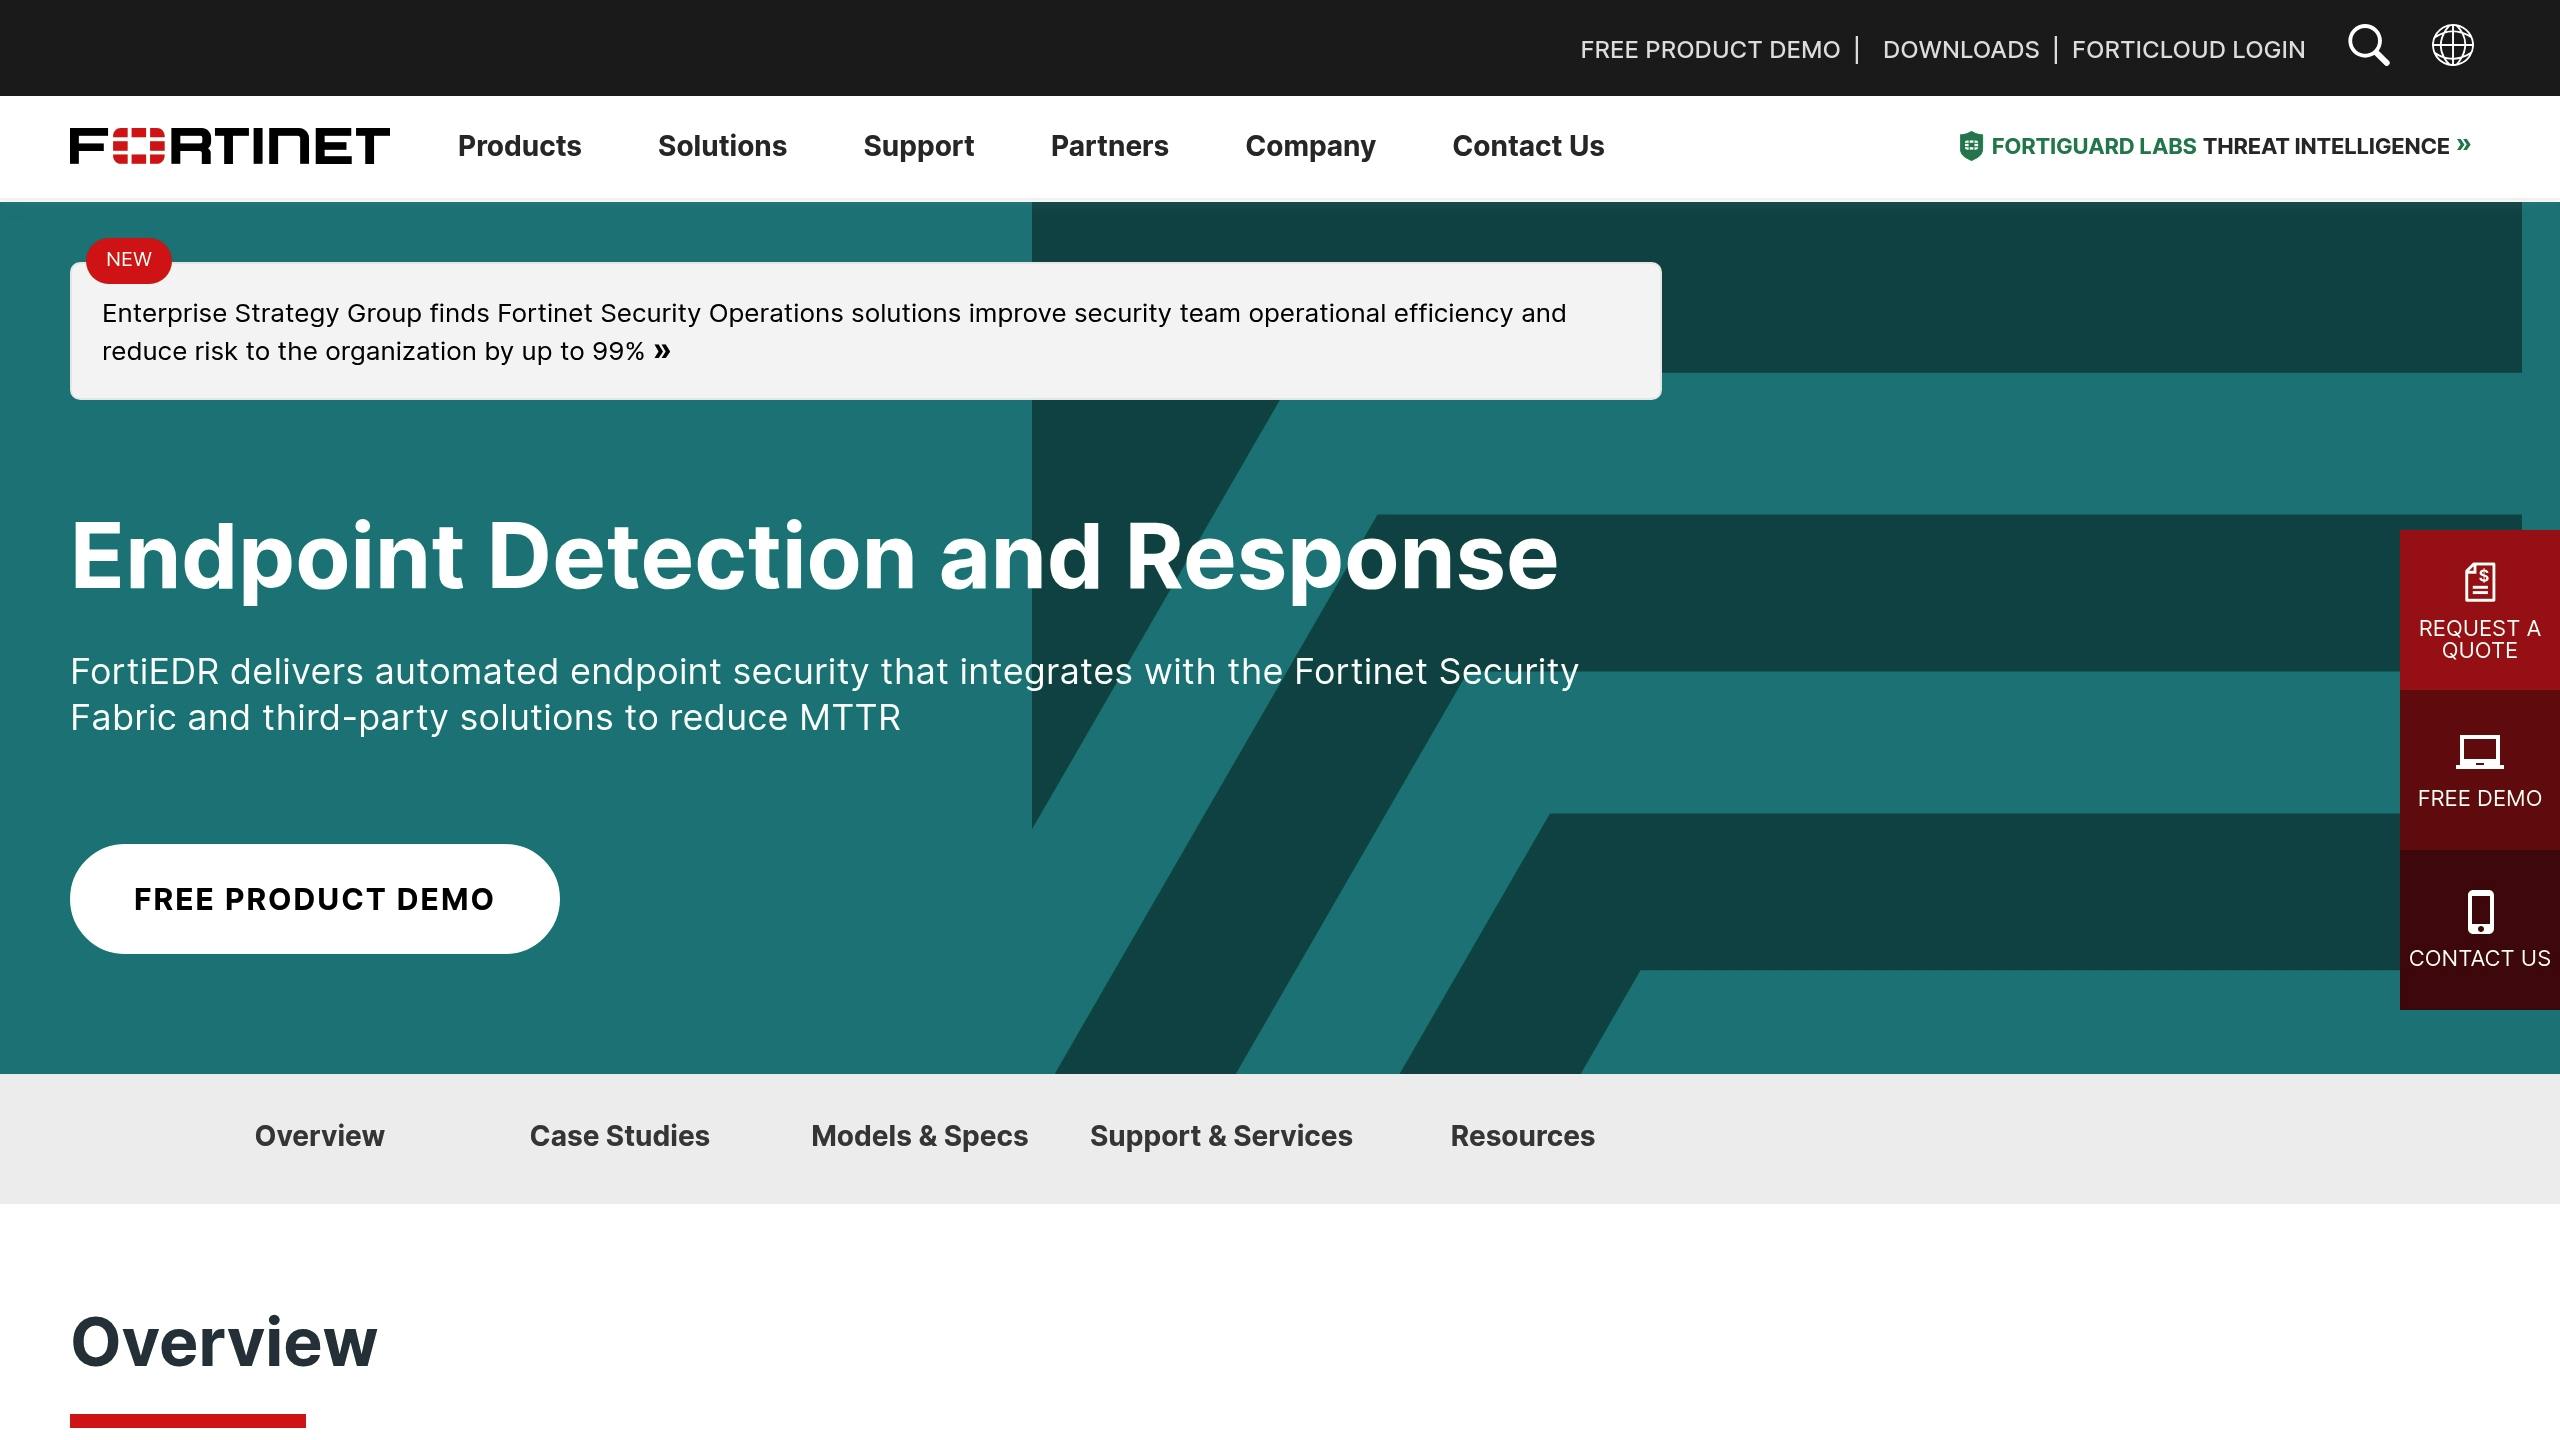Screen dimensions: 2560x1440
Task: Switch to the Resources tab
Action: (x=1522, y=1136)
